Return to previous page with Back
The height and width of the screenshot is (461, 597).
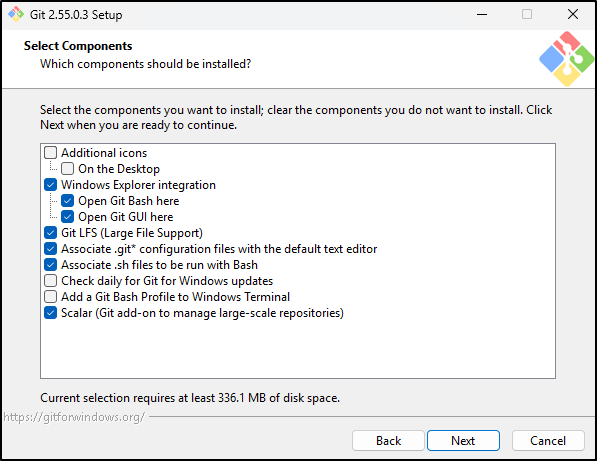pyautogui.click(x=388, y=440)
